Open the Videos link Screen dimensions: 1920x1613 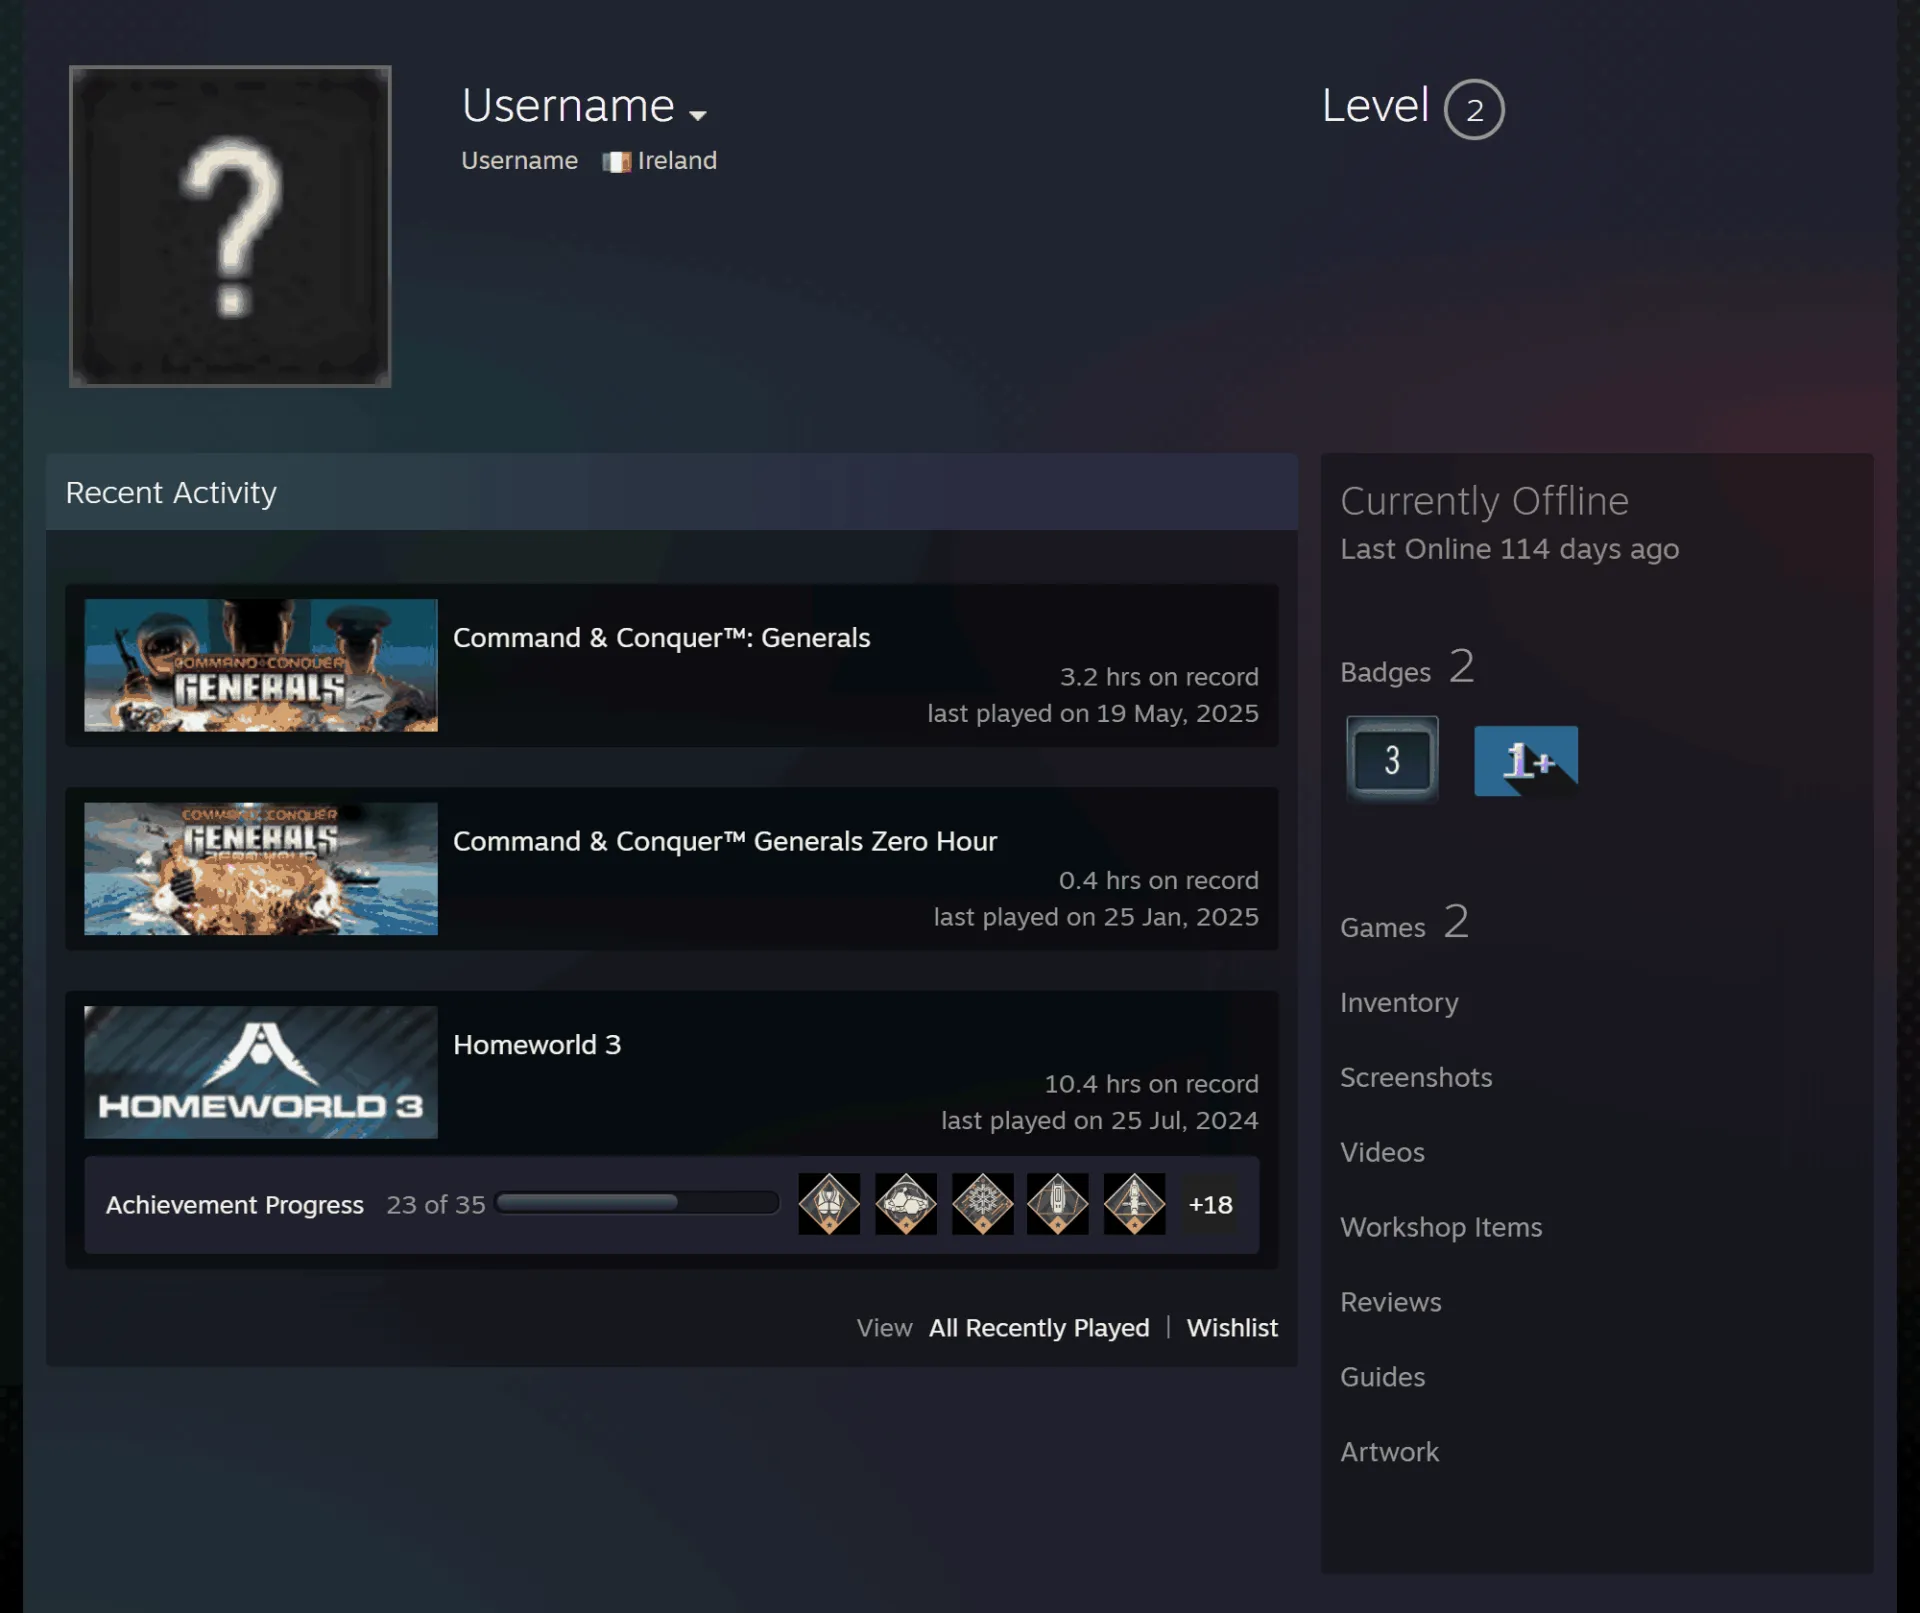click(x=1382, y=1152)
